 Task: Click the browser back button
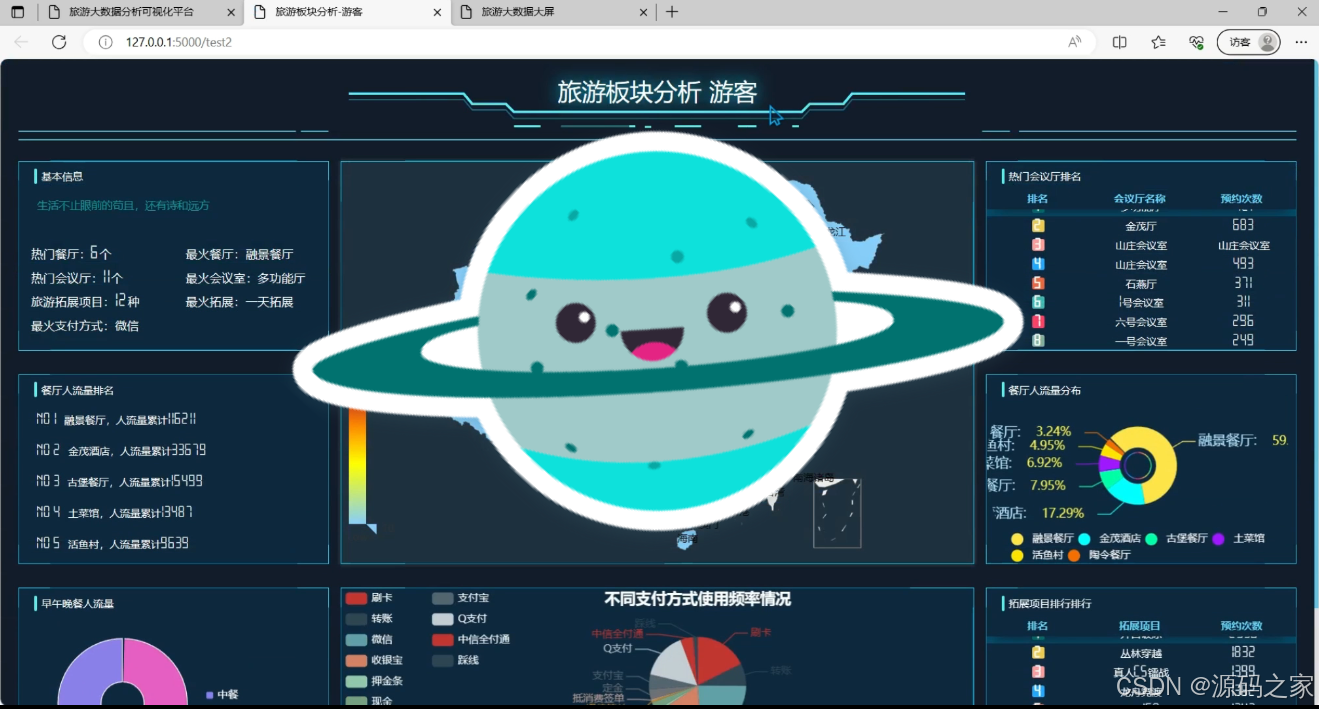coord(20,42)
